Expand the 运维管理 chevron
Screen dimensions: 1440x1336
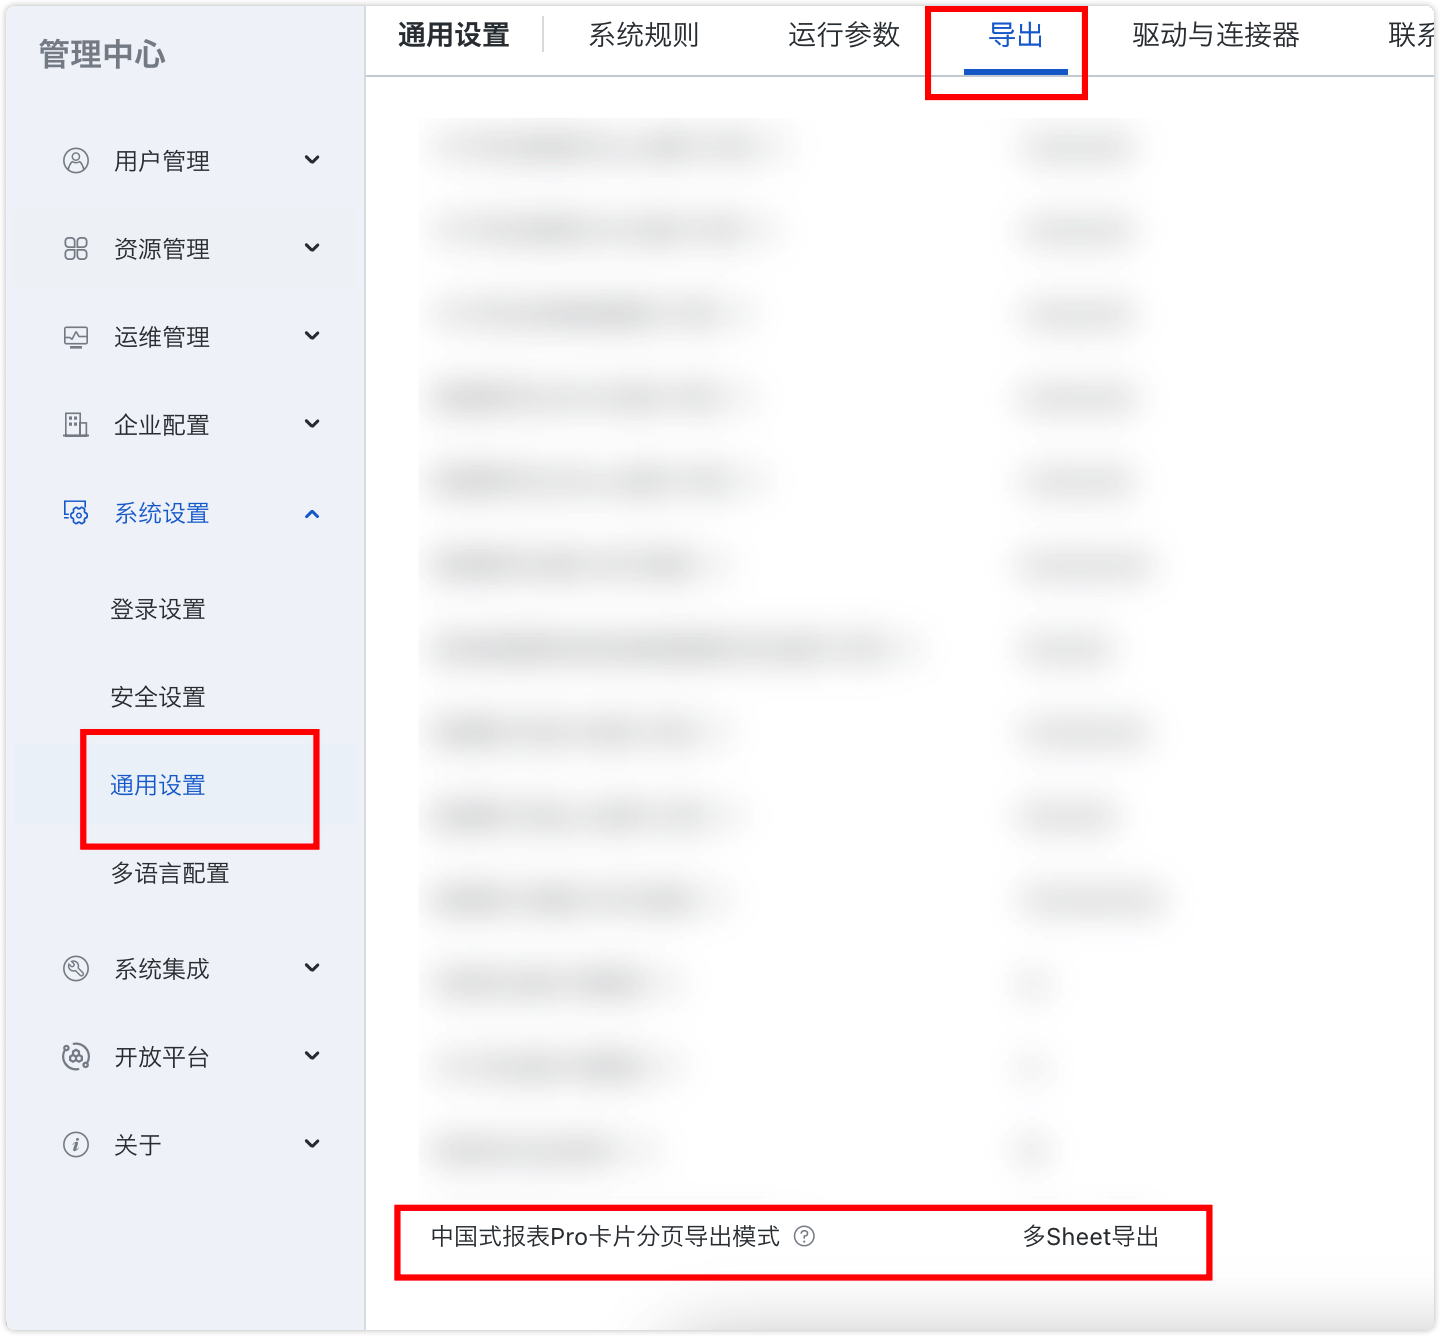(312, 336)
